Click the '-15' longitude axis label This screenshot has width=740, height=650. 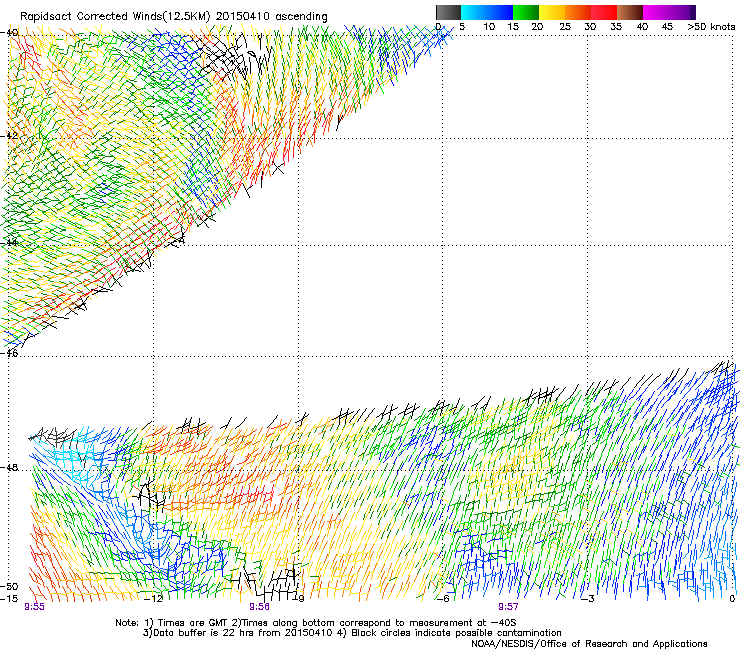click(x=9, y=599)
